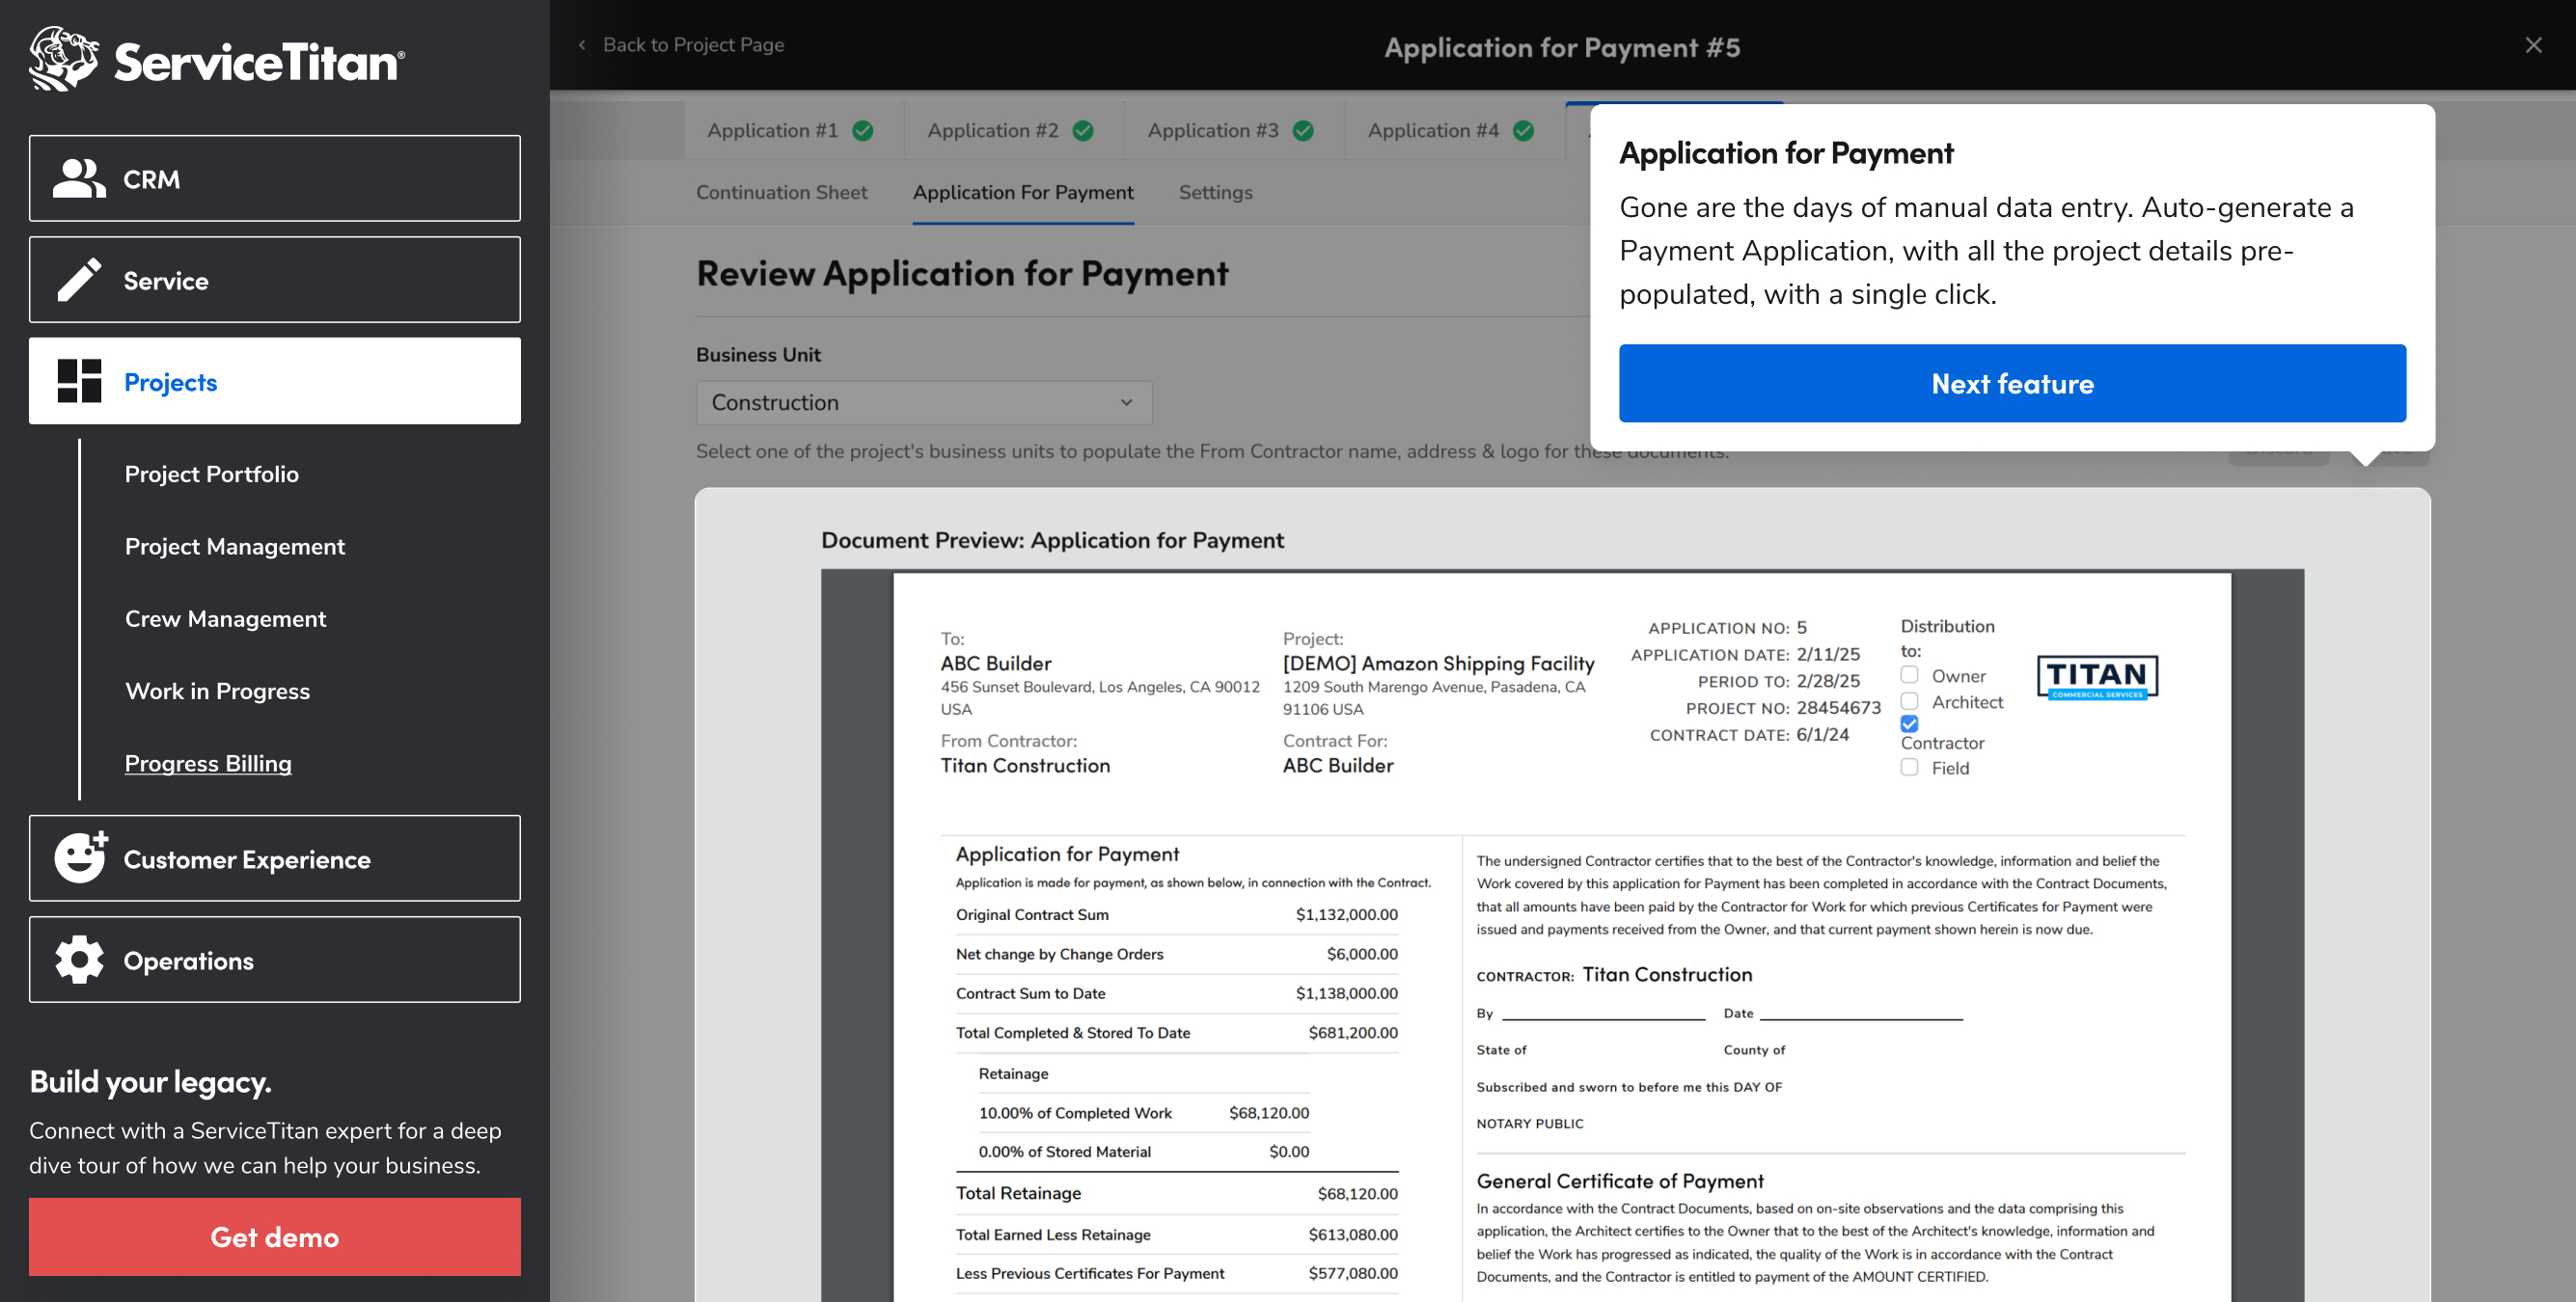Click the Operations gear icon
Image resolution: width=2576 pixels, height=1302 pixels.
79,960
